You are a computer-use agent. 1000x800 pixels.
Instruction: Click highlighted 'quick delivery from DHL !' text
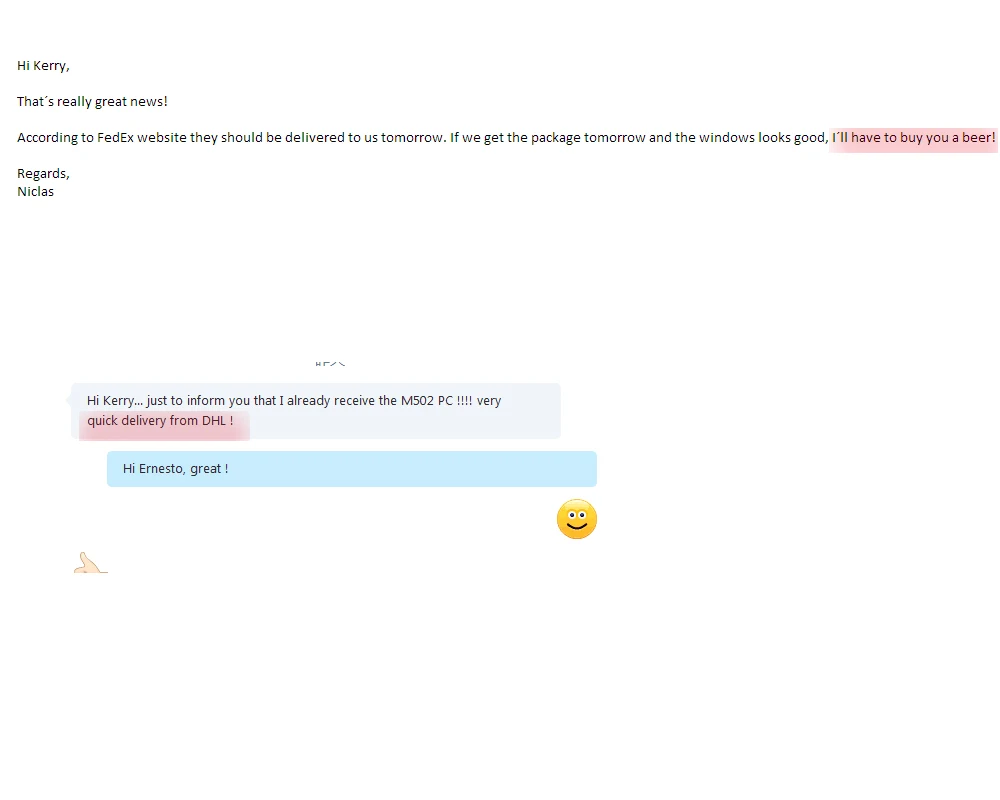click(x=160, y=421)
